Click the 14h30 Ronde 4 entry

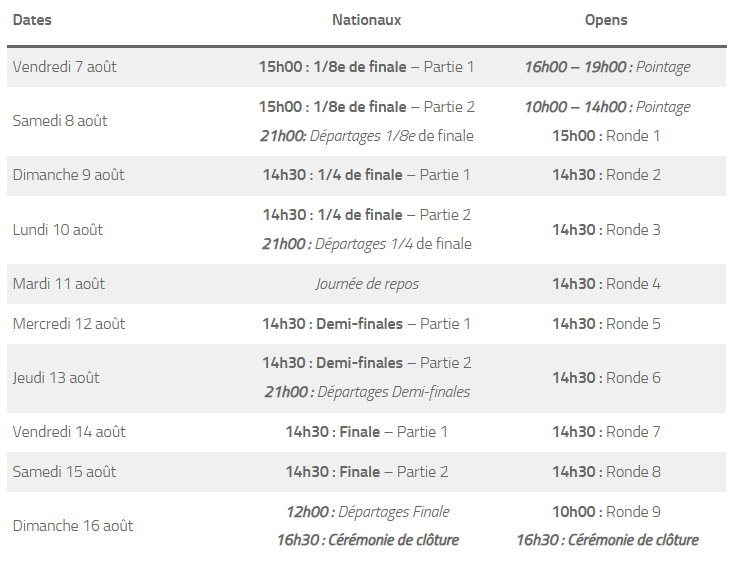(606, 284)
